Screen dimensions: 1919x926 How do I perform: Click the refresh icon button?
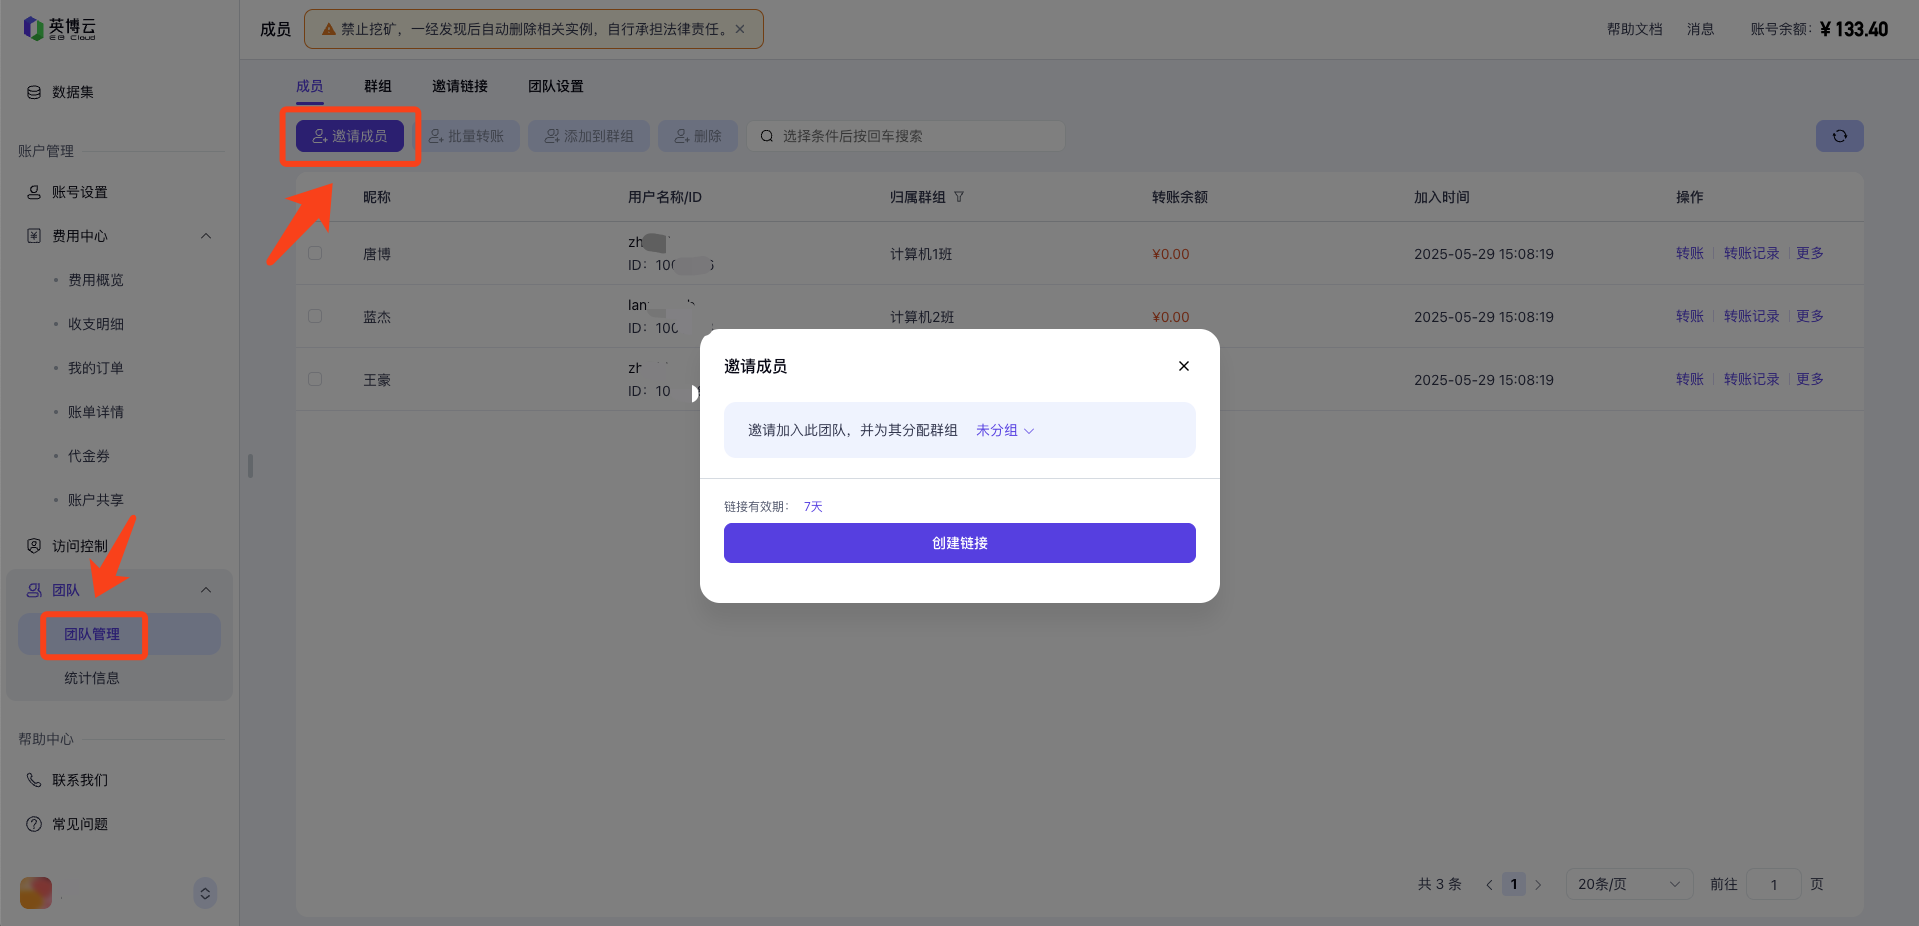[x=1839, y=136]
